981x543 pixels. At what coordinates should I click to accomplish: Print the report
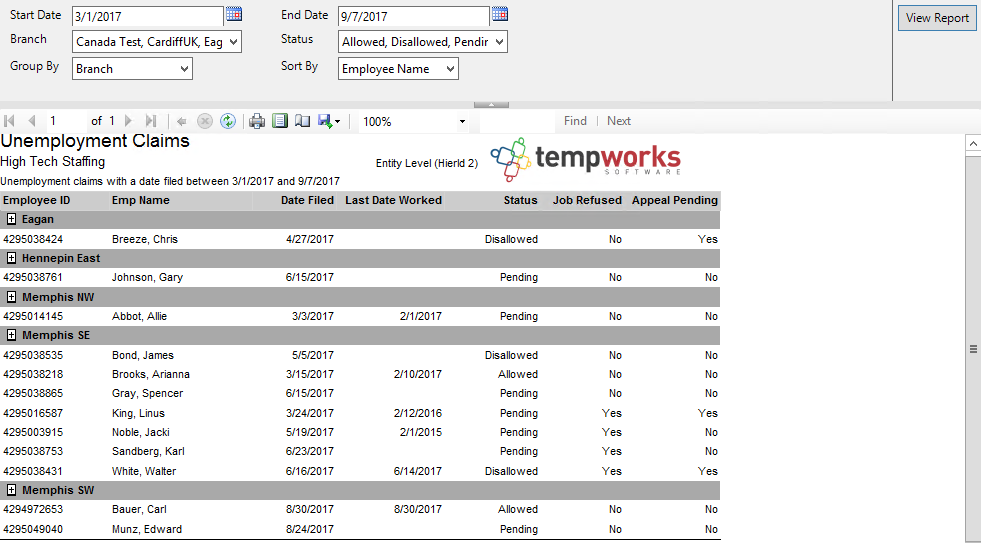pyautogui.click(x=257, y=121)
